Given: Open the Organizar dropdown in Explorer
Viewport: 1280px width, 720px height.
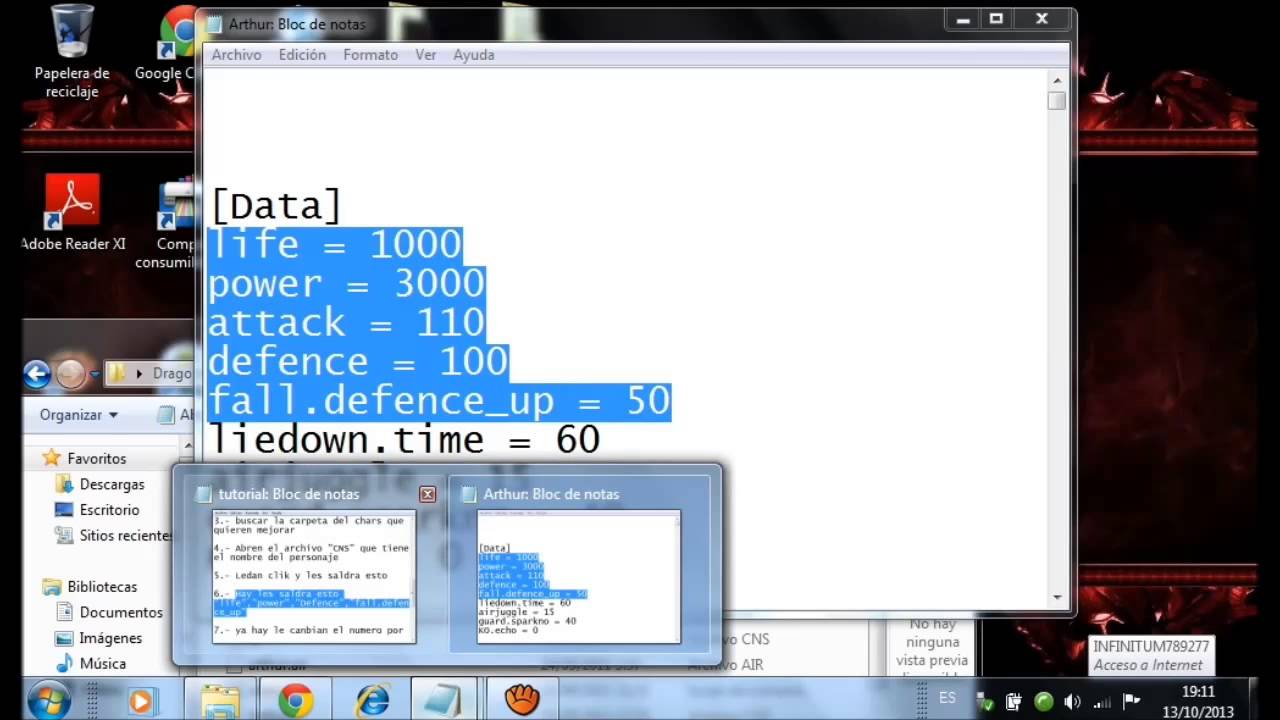Looking at the screenshot, I should 79,414.
